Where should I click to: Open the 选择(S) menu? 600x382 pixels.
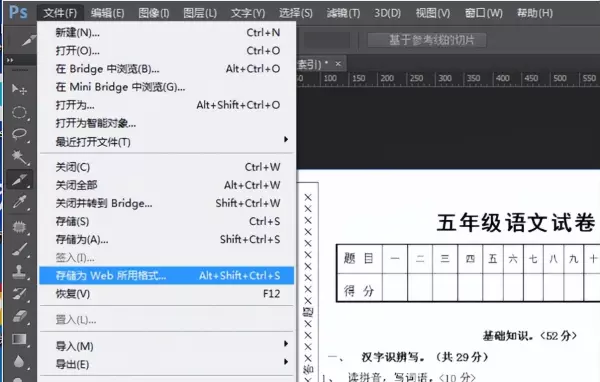coord(295,13)
